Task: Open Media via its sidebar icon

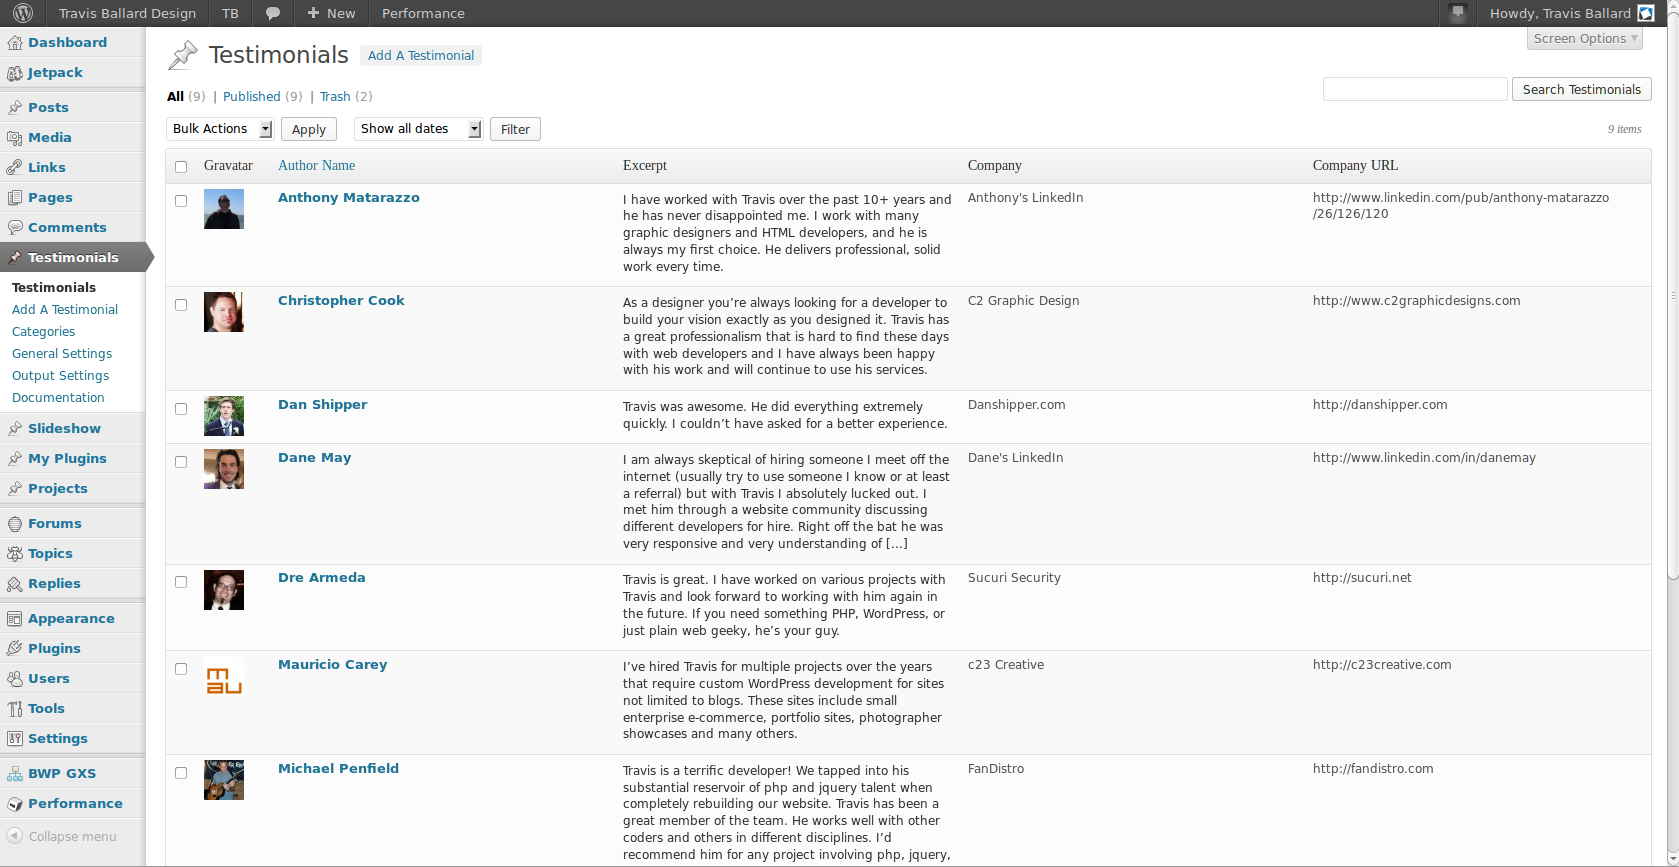Action: click(14, 138)
